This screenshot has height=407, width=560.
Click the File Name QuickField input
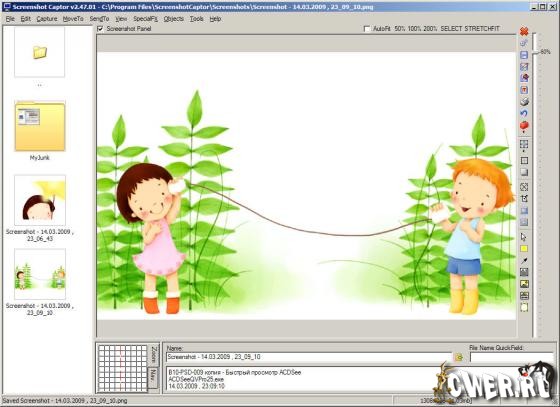tap(511, 357)
